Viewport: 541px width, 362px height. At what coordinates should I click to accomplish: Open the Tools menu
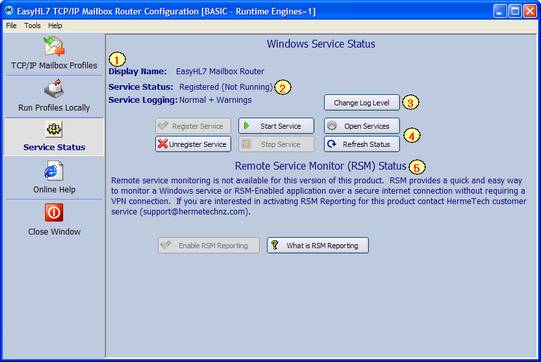pyautogui.click(x=32, y=26)
